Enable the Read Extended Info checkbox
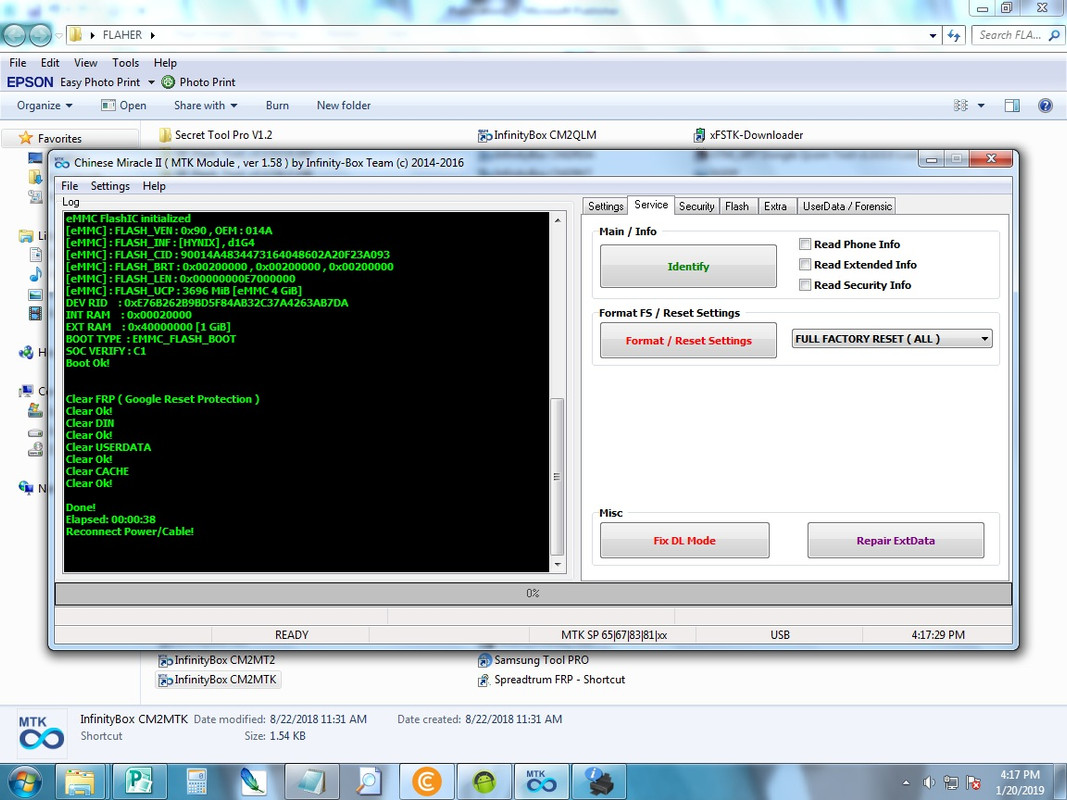The height and width of the screenshot is (800, 1067). [x=805, y=264]
